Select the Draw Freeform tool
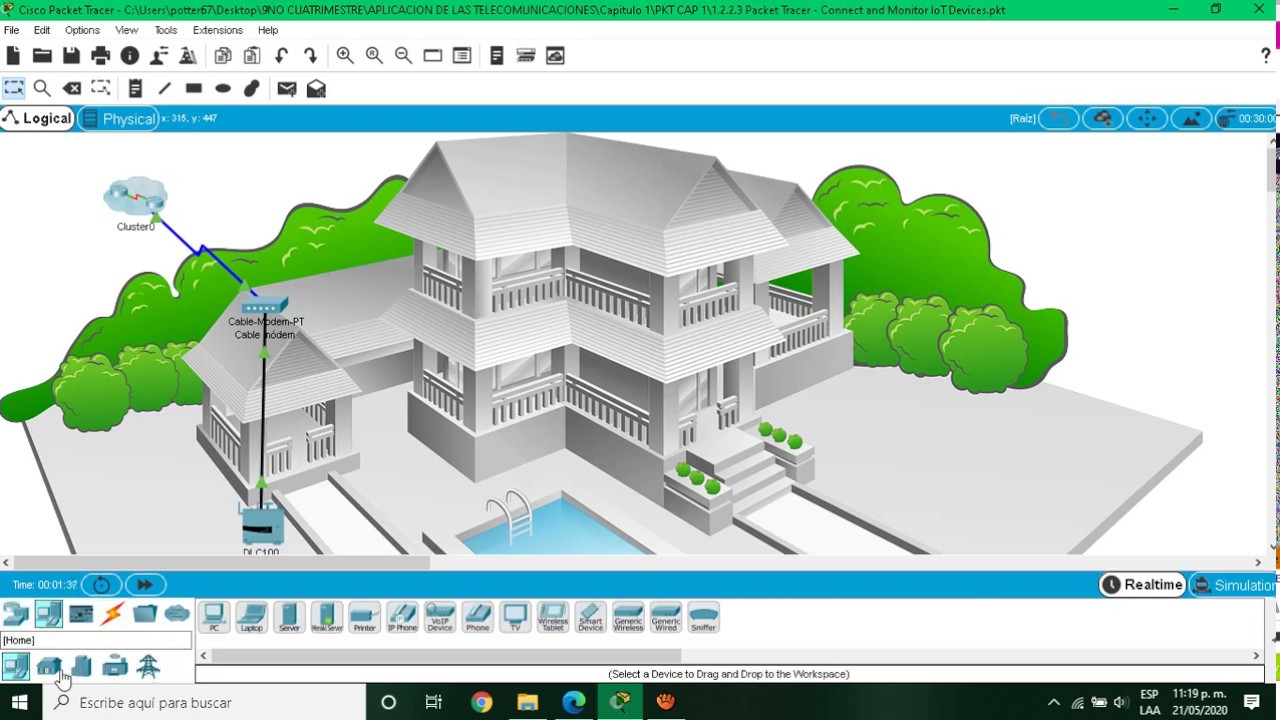The height and width of the screenshot is (720, 1280). 252,89
